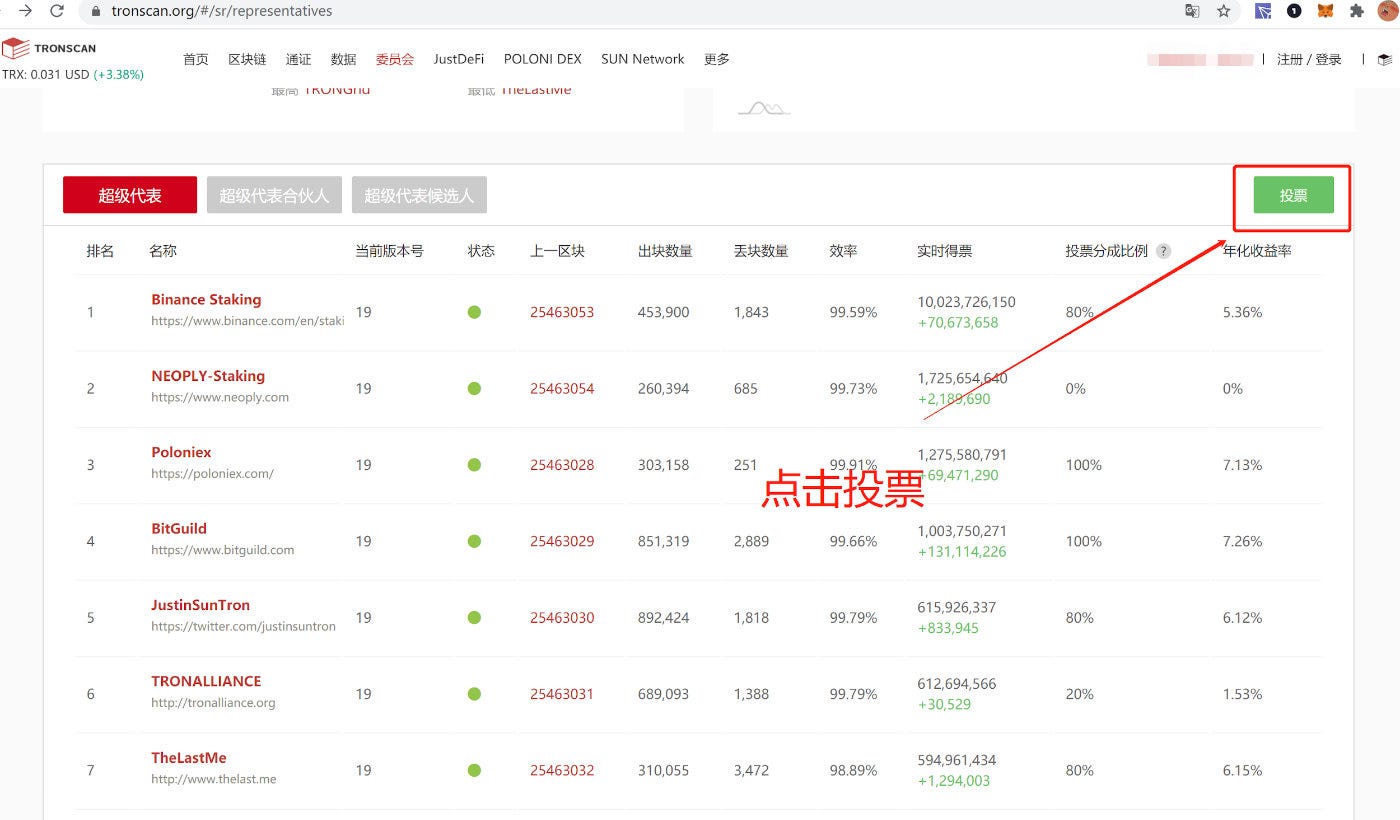Click the 892,424 blocks produced value
The width and height of the screenshot is (1400, 820).
tap(663, 618)
